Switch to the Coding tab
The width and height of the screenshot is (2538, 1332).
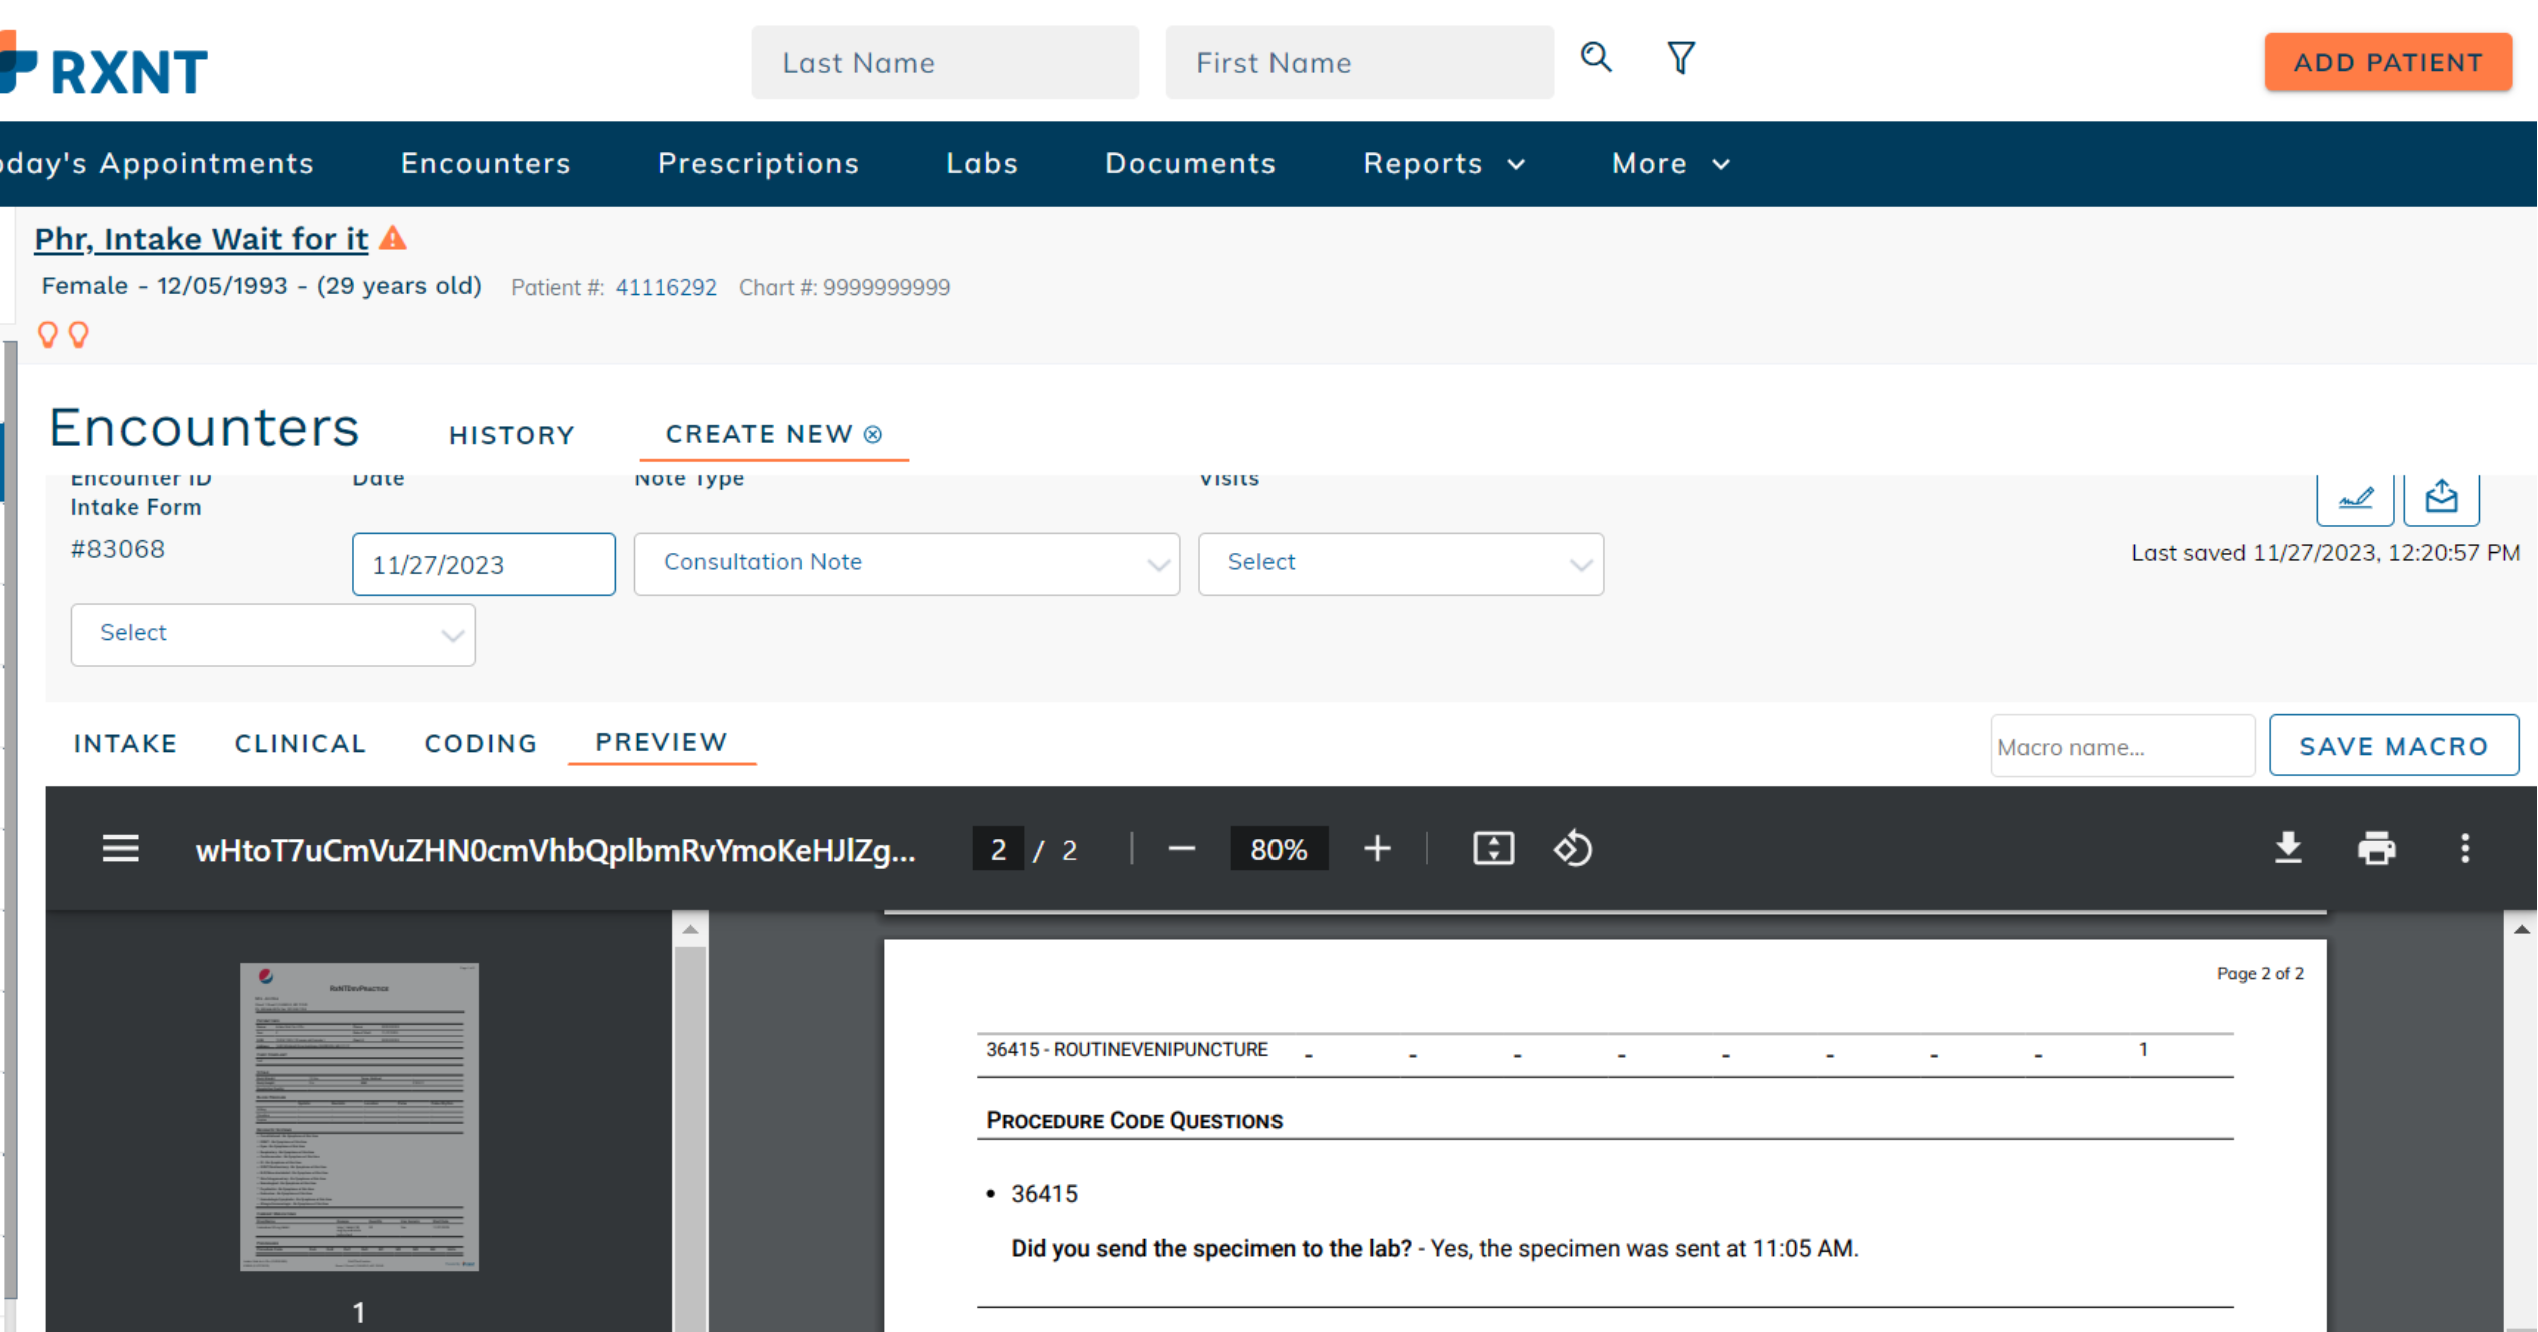(x=481, y=743)
